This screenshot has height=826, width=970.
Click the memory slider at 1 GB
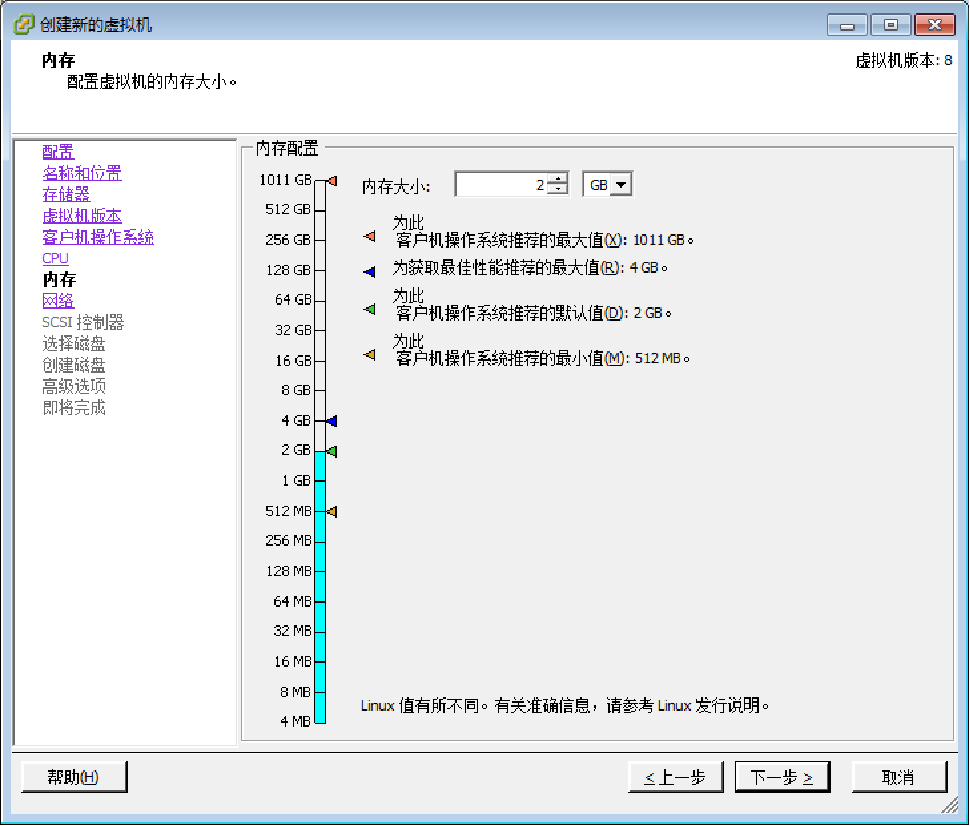[320, 481]
